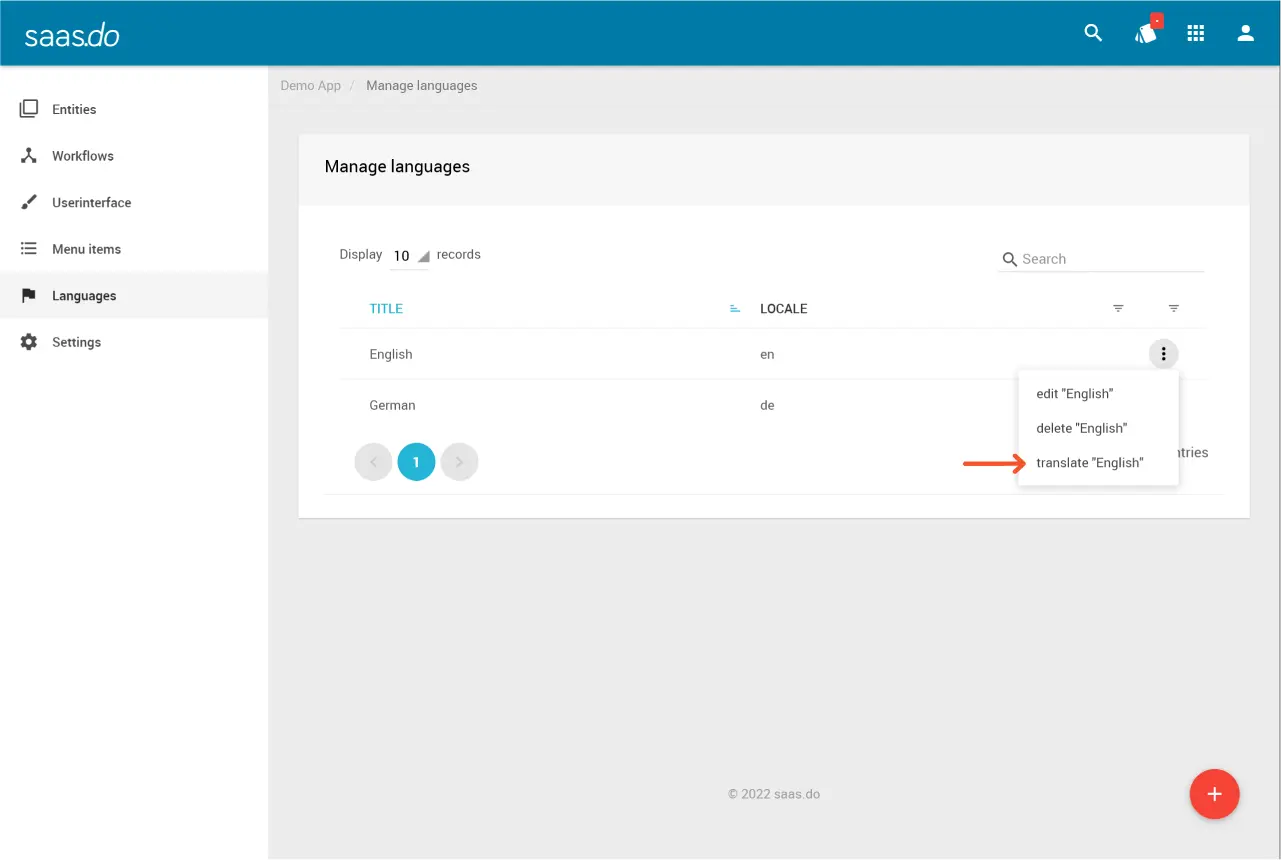The width and height of the screenshot is (1281, 860).
Task: Open Workflows from the sidebar
Action: (82, 156)
